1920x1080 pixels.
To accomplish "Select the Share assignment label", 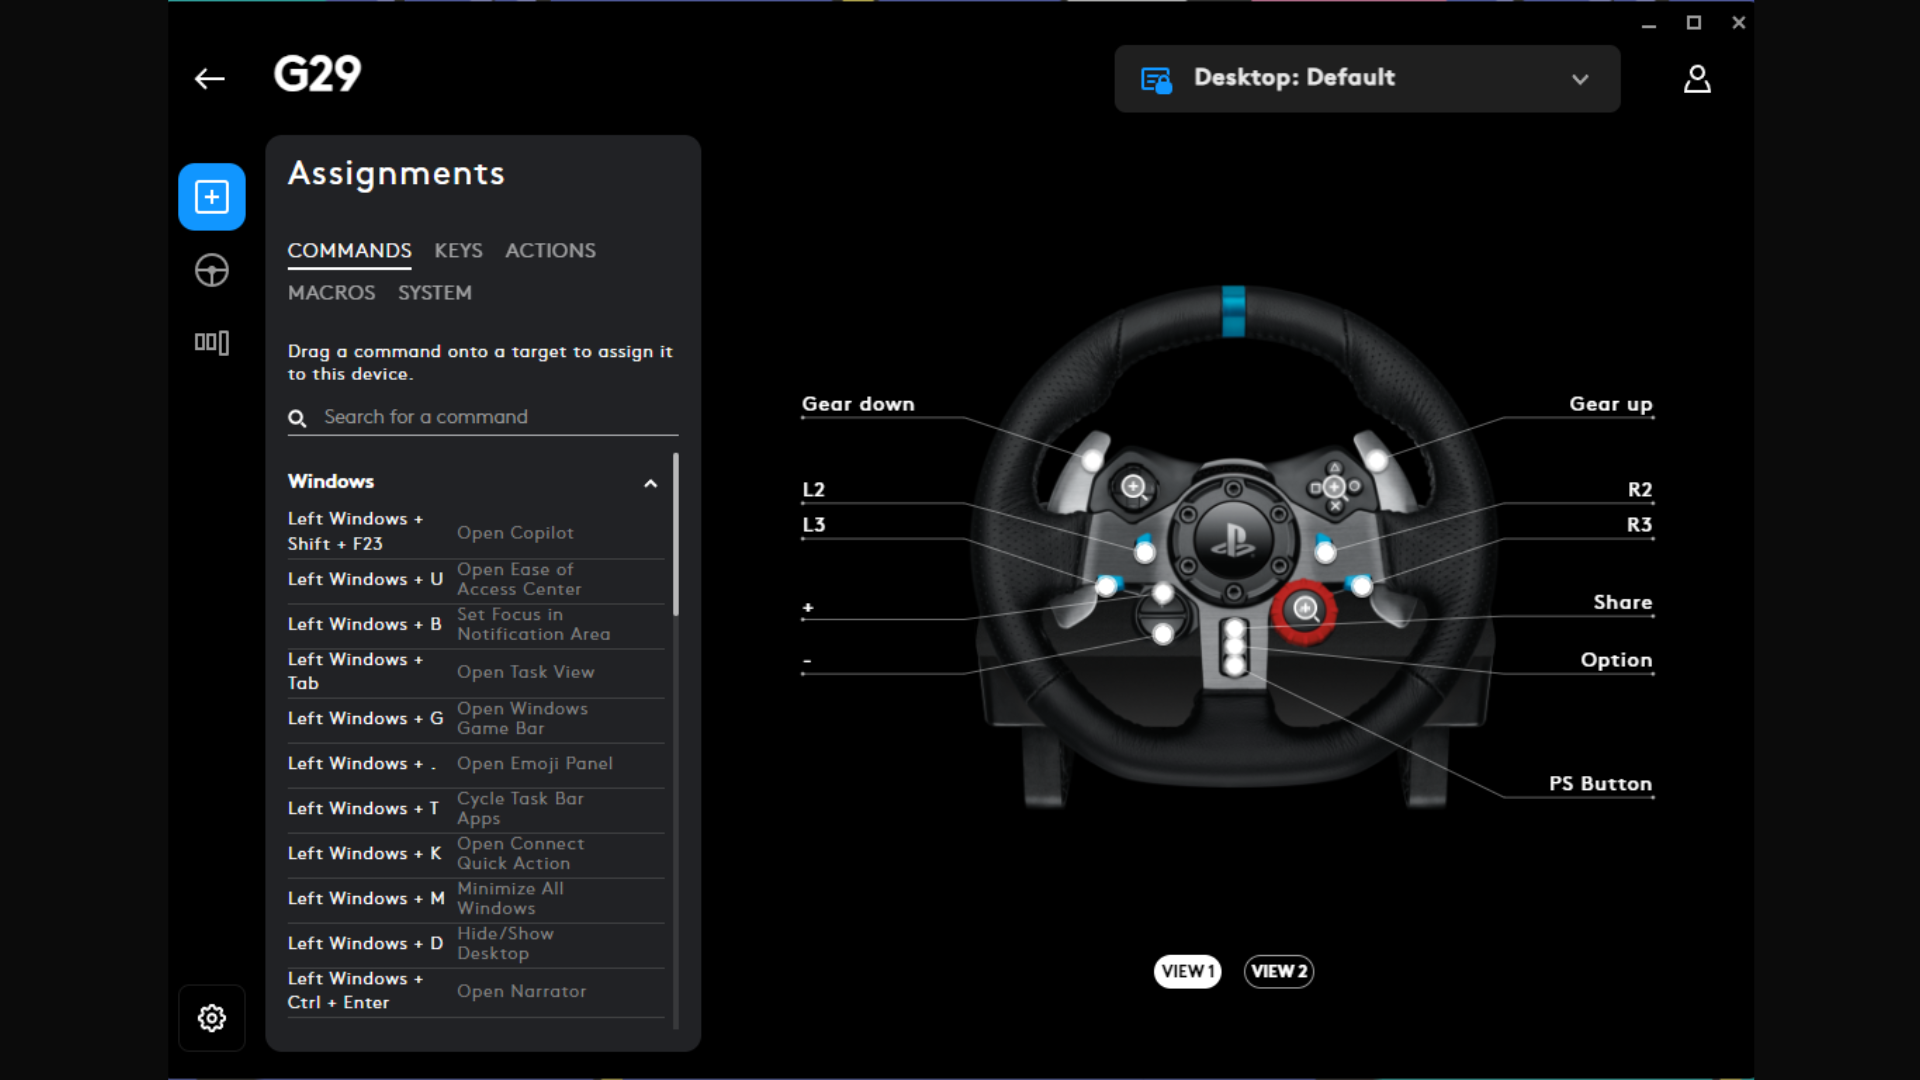I will 1623,602.
